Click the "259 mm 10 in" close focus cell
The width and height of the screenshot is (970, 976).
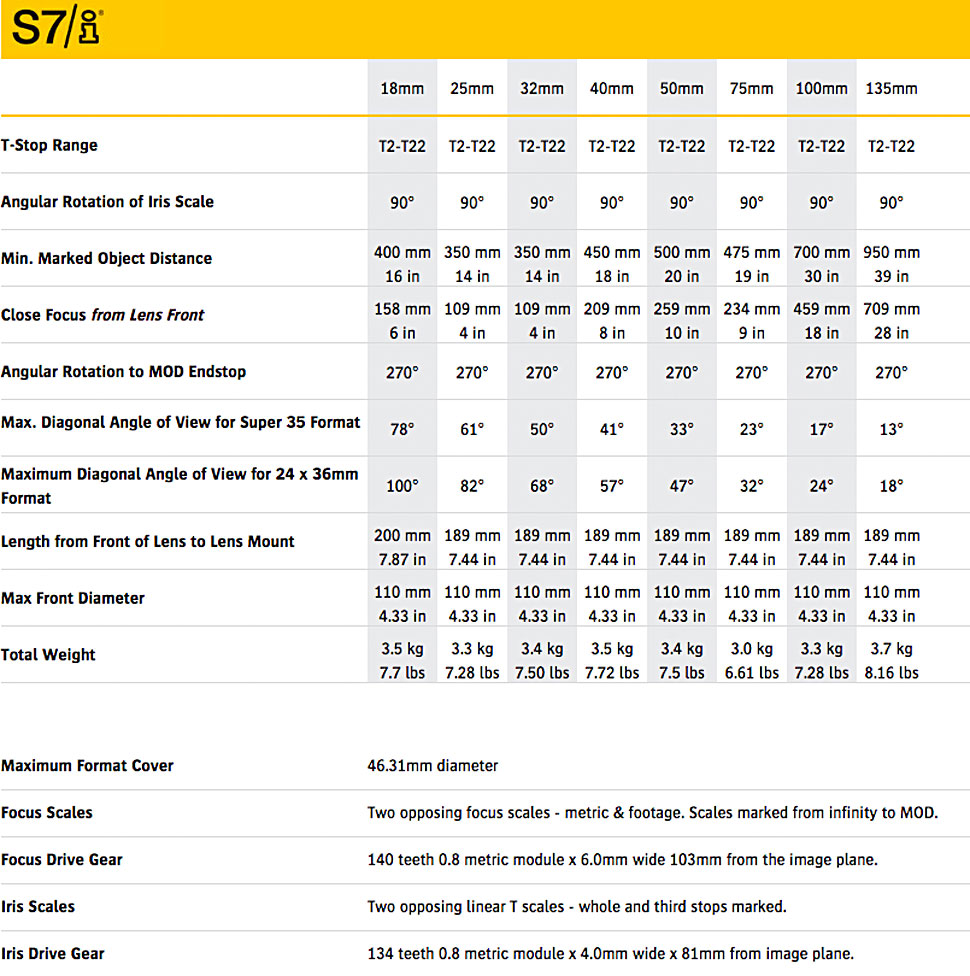(x=682, y=321)
